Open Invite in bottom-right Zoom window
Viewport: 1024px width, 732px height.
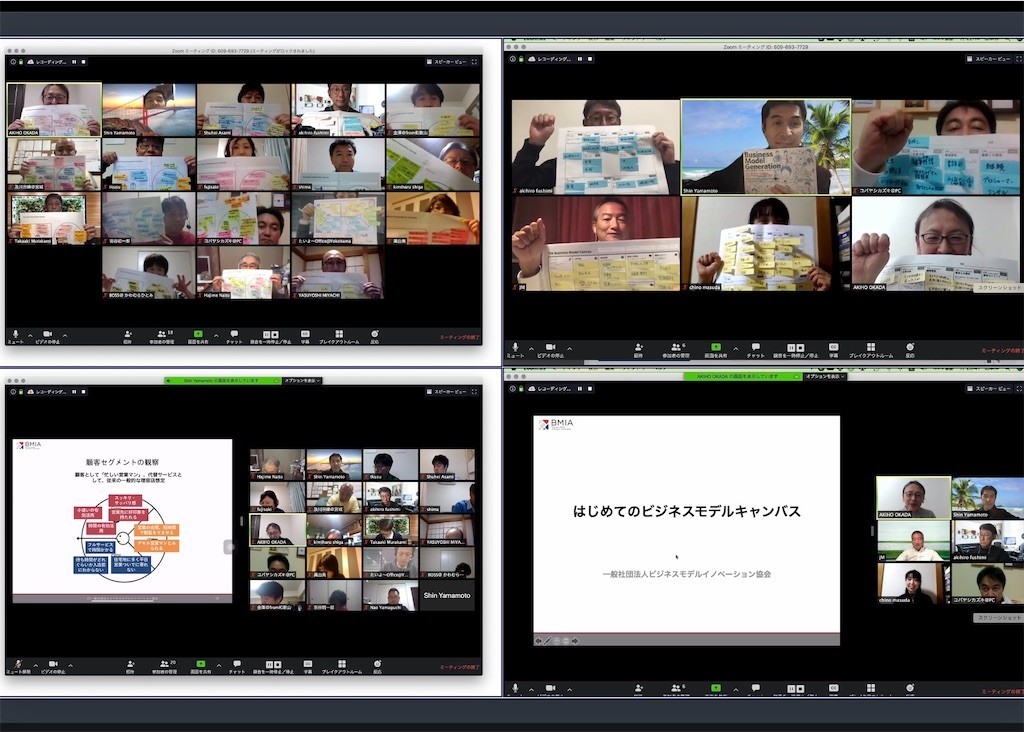tap(638, 688)
